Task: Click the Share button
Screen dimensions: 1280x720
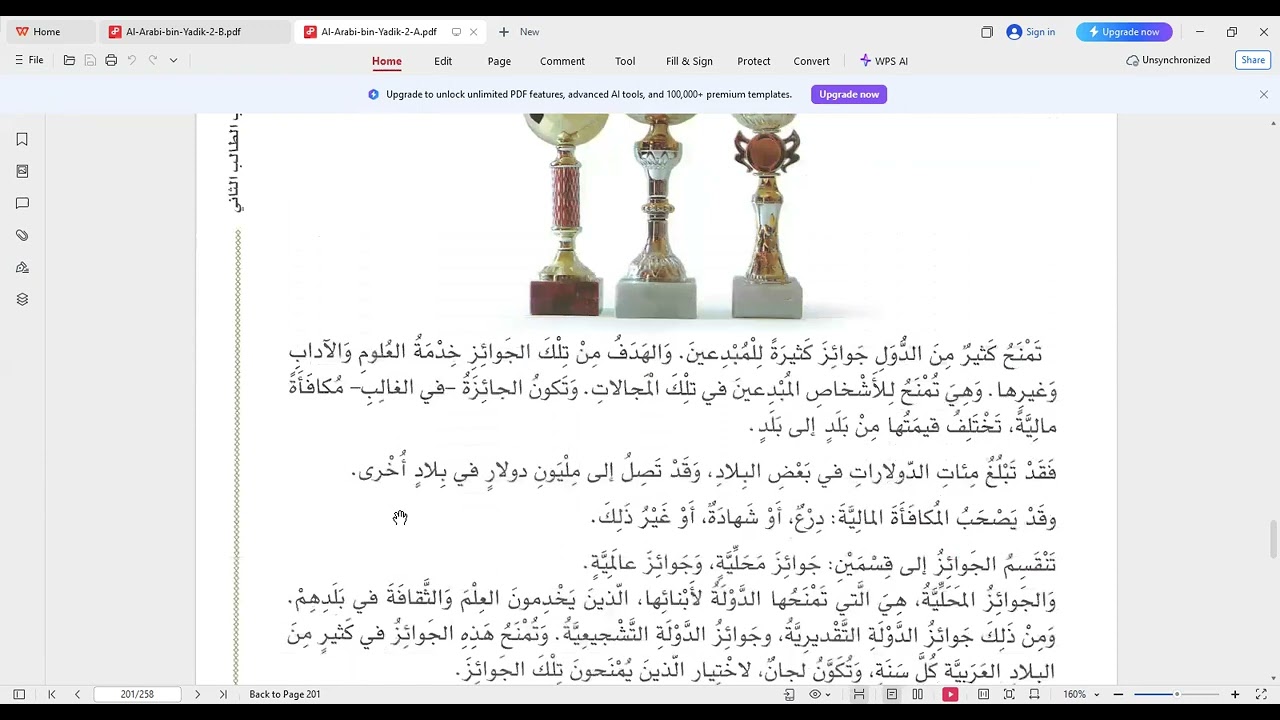Action: 1253,60
